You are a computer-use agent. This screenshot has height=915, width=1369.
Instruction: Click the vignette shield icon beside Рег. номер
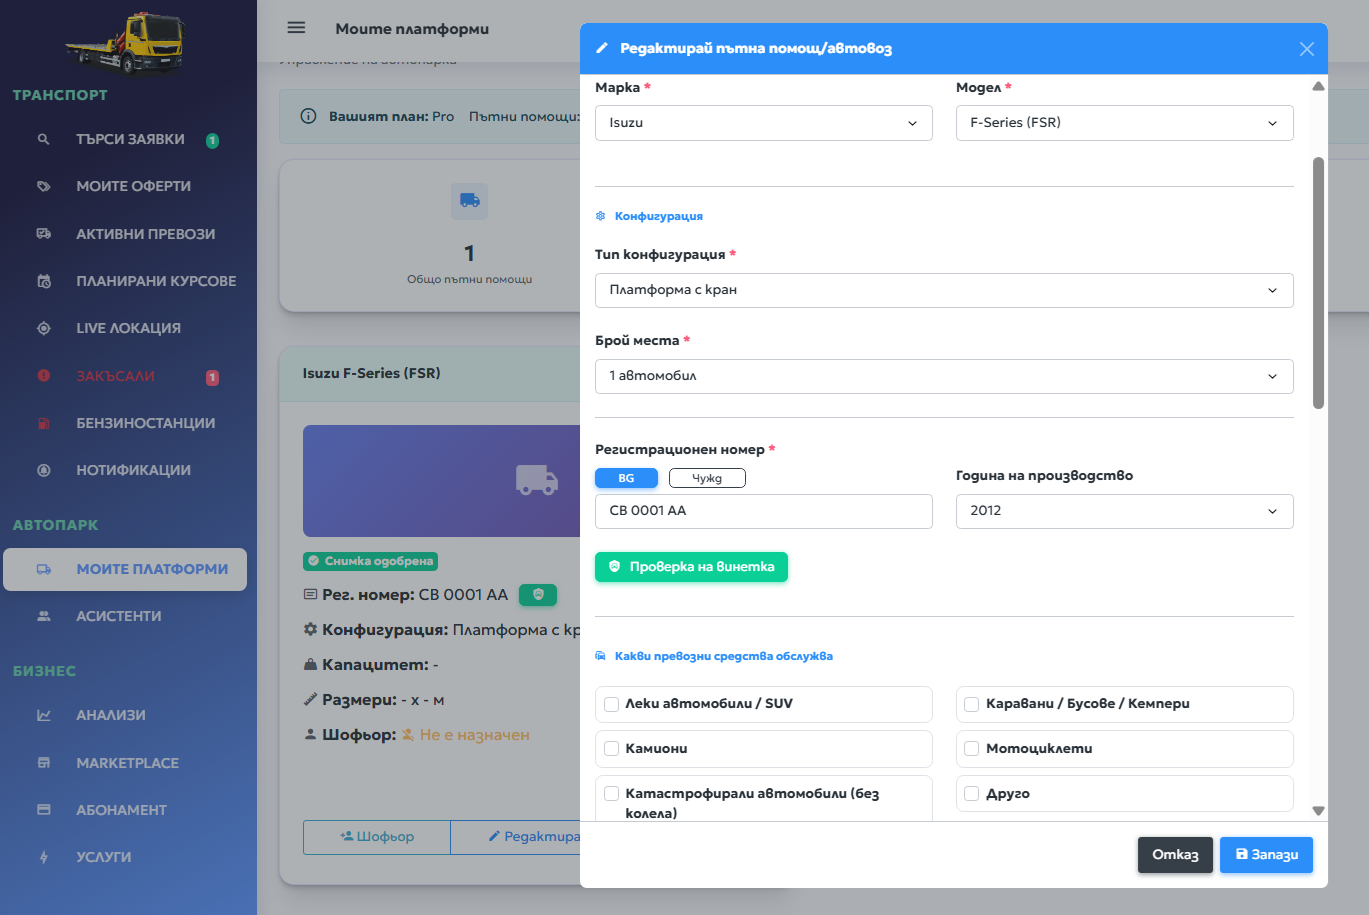pos(538,595)
